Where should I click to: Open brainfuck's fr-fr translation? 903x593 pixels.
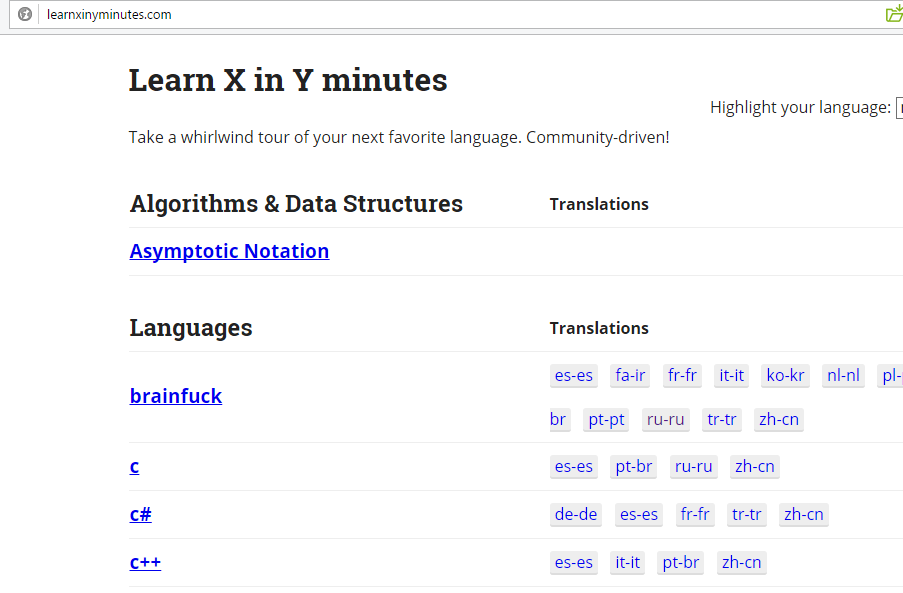(x=682, y=375)
